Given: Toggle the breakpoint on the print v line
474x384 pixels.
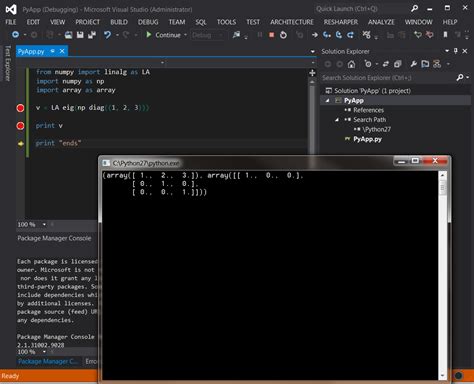Looking at the screenshot, I should click(20, 126).
